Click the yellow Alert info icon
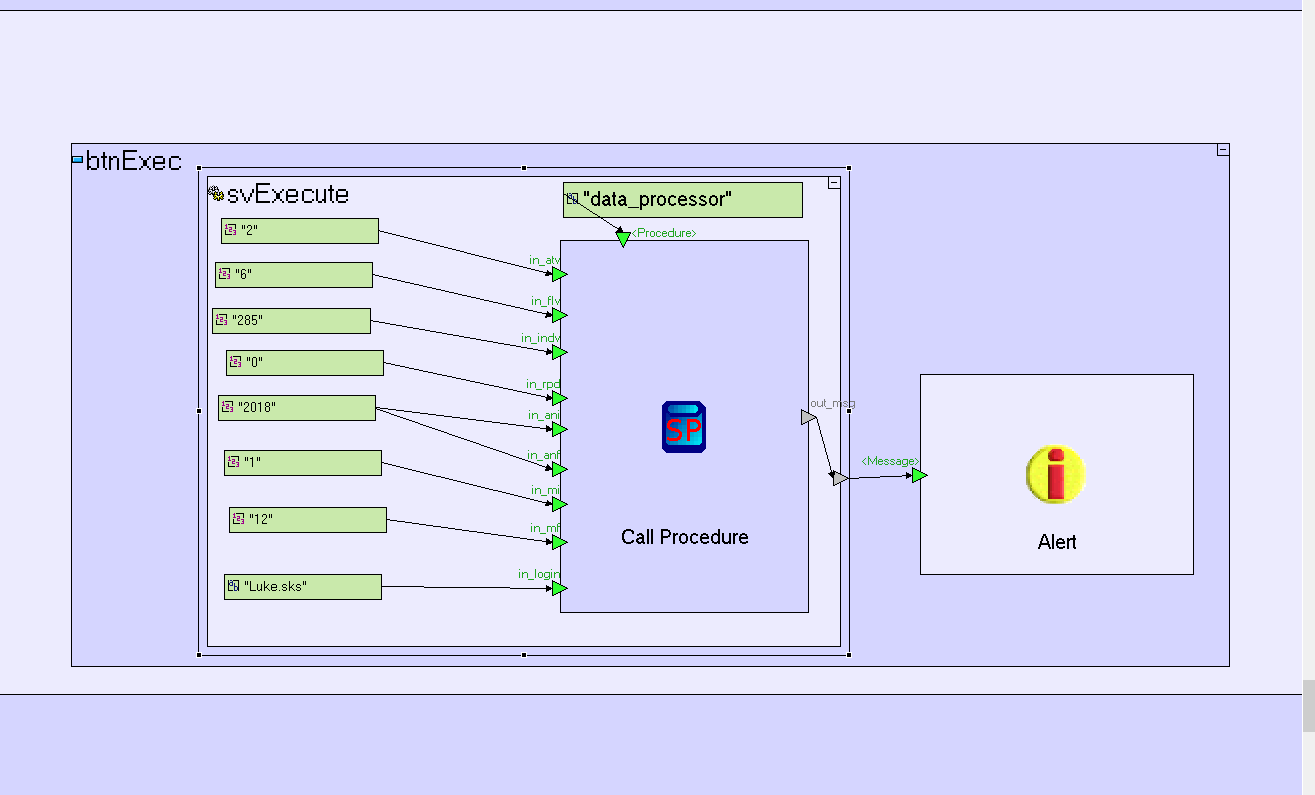1315x795 pixels. pyautogui.click(x=1056, y=474)
